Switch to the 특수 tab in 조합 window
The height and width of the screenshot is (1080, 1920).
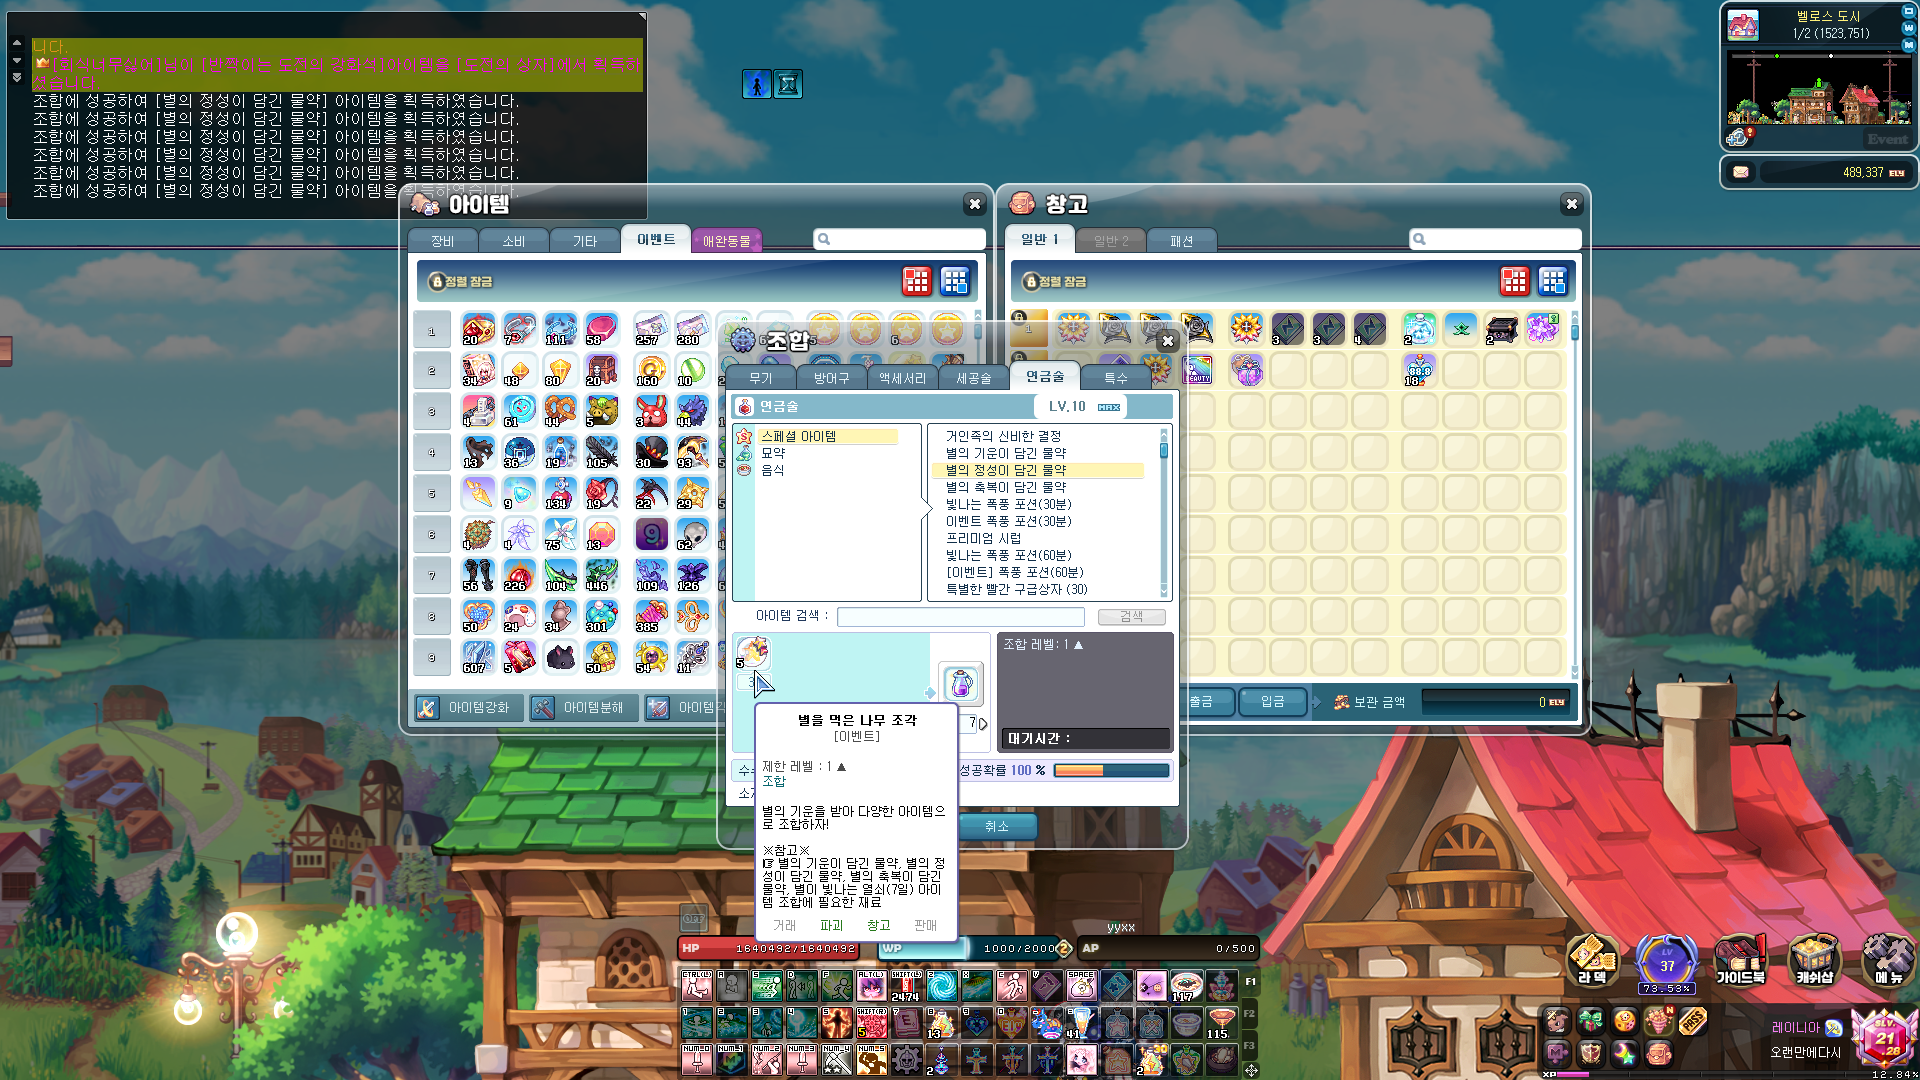point(1115,378)
